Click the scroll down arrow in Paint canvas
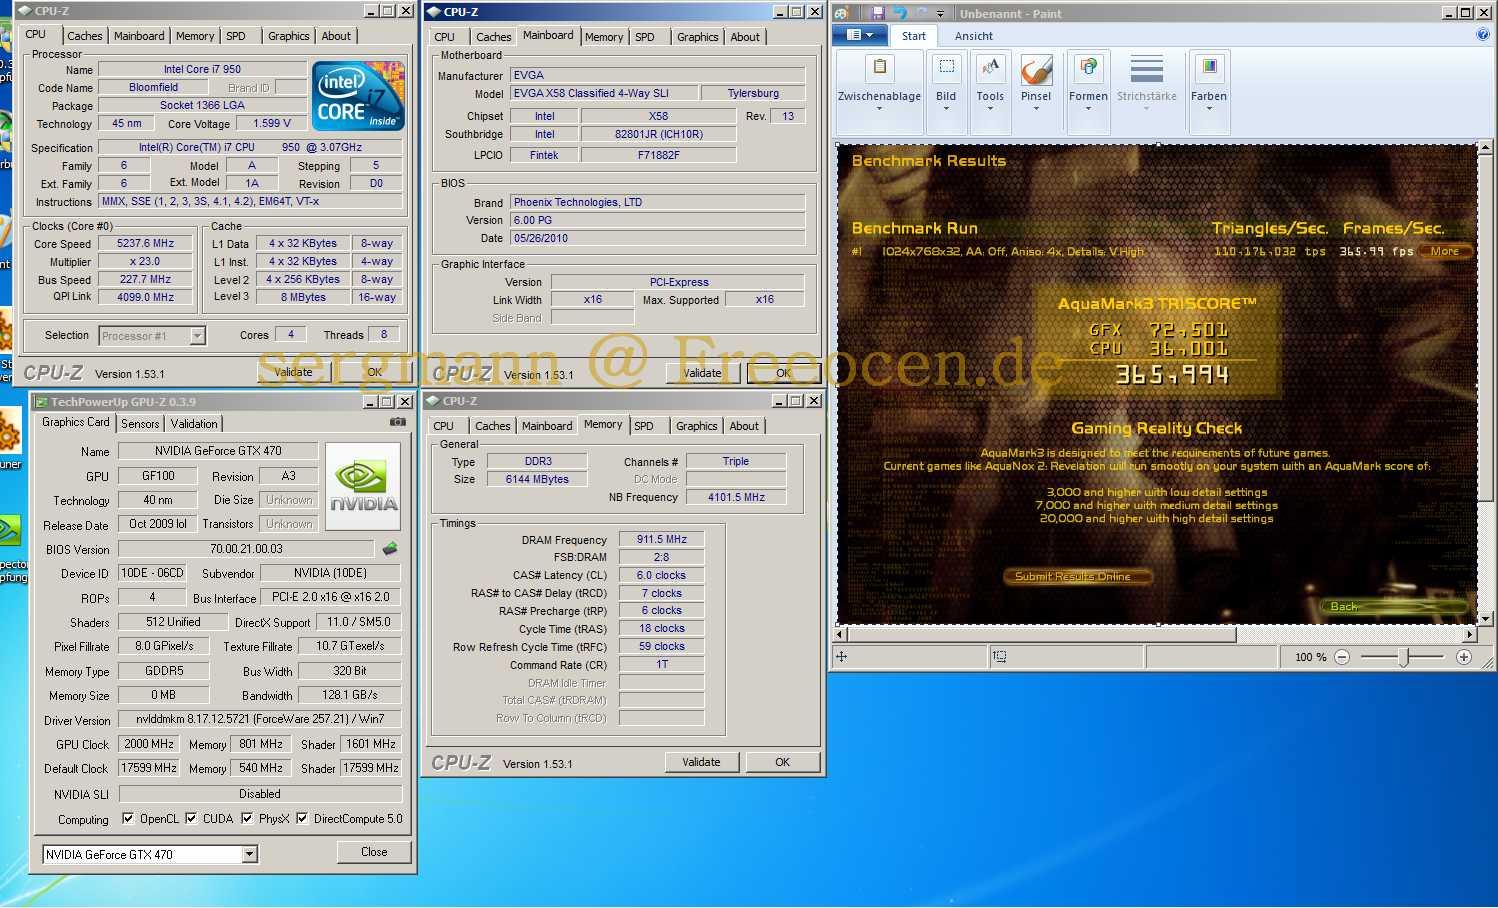Image resolution: width=1498 pixels, height=908 pixels. [1485, 619]
